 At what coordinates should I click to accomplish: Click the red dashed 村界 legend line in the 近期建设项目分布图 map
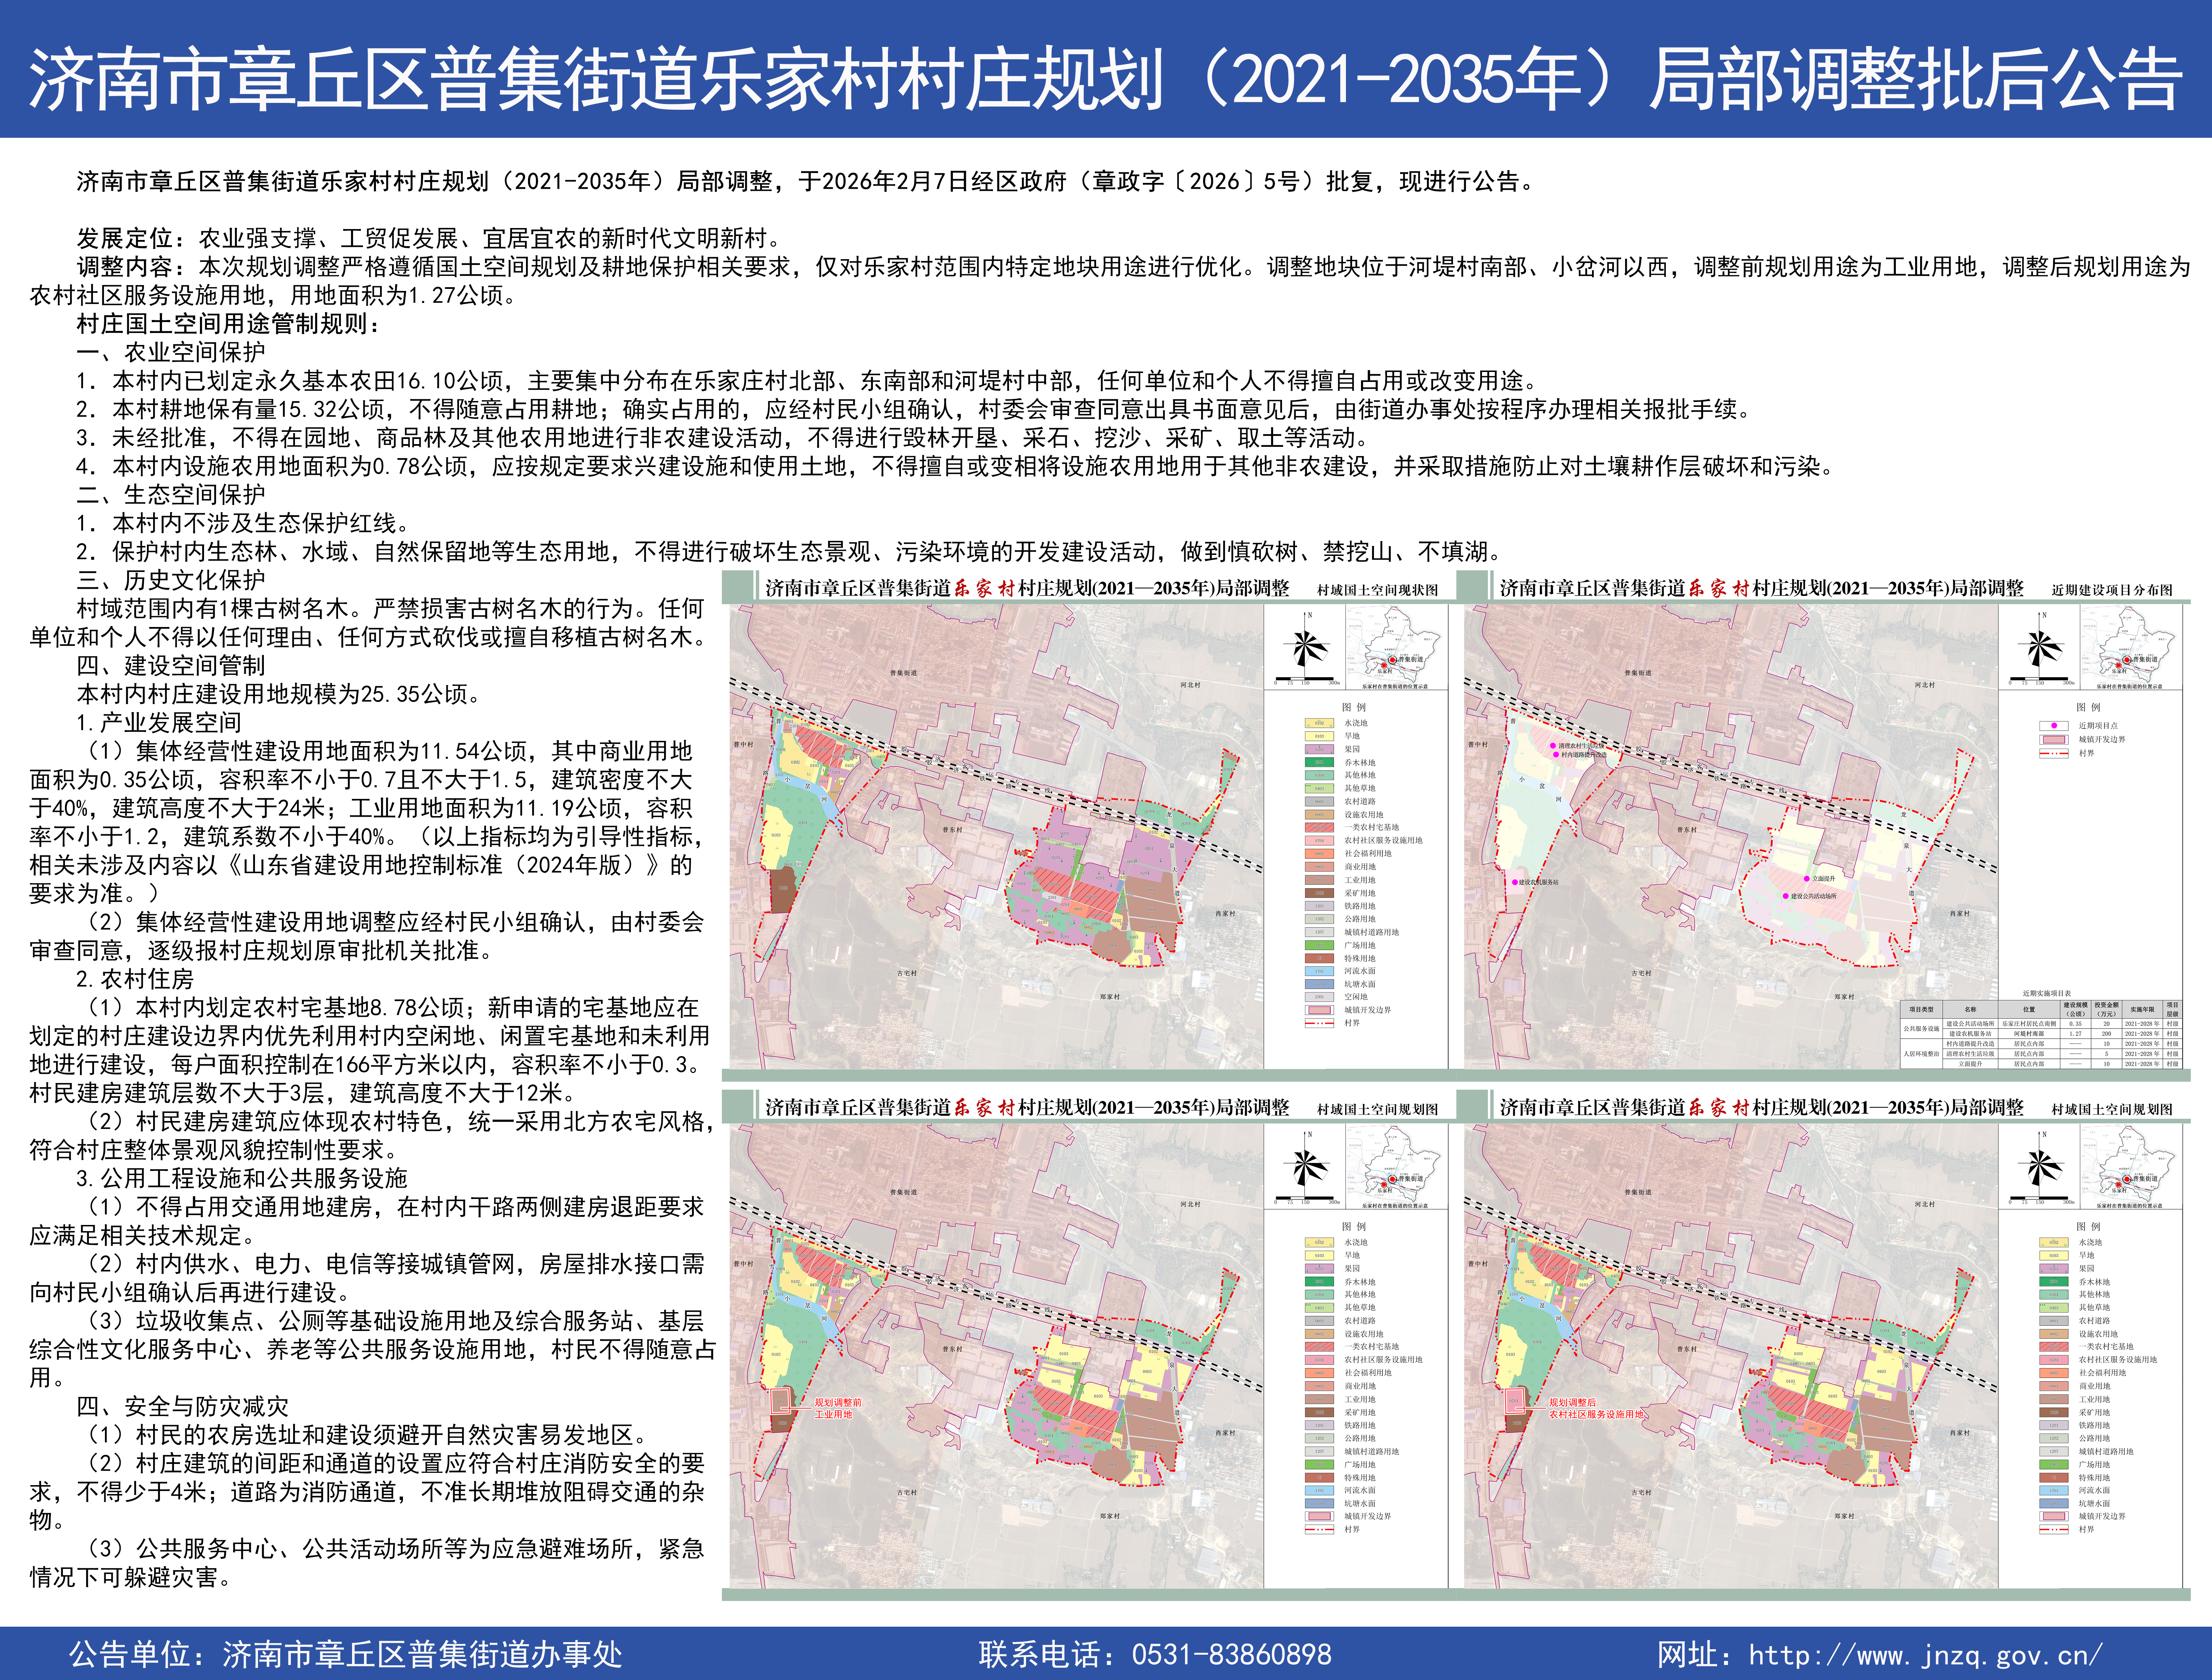[2054, 753]
